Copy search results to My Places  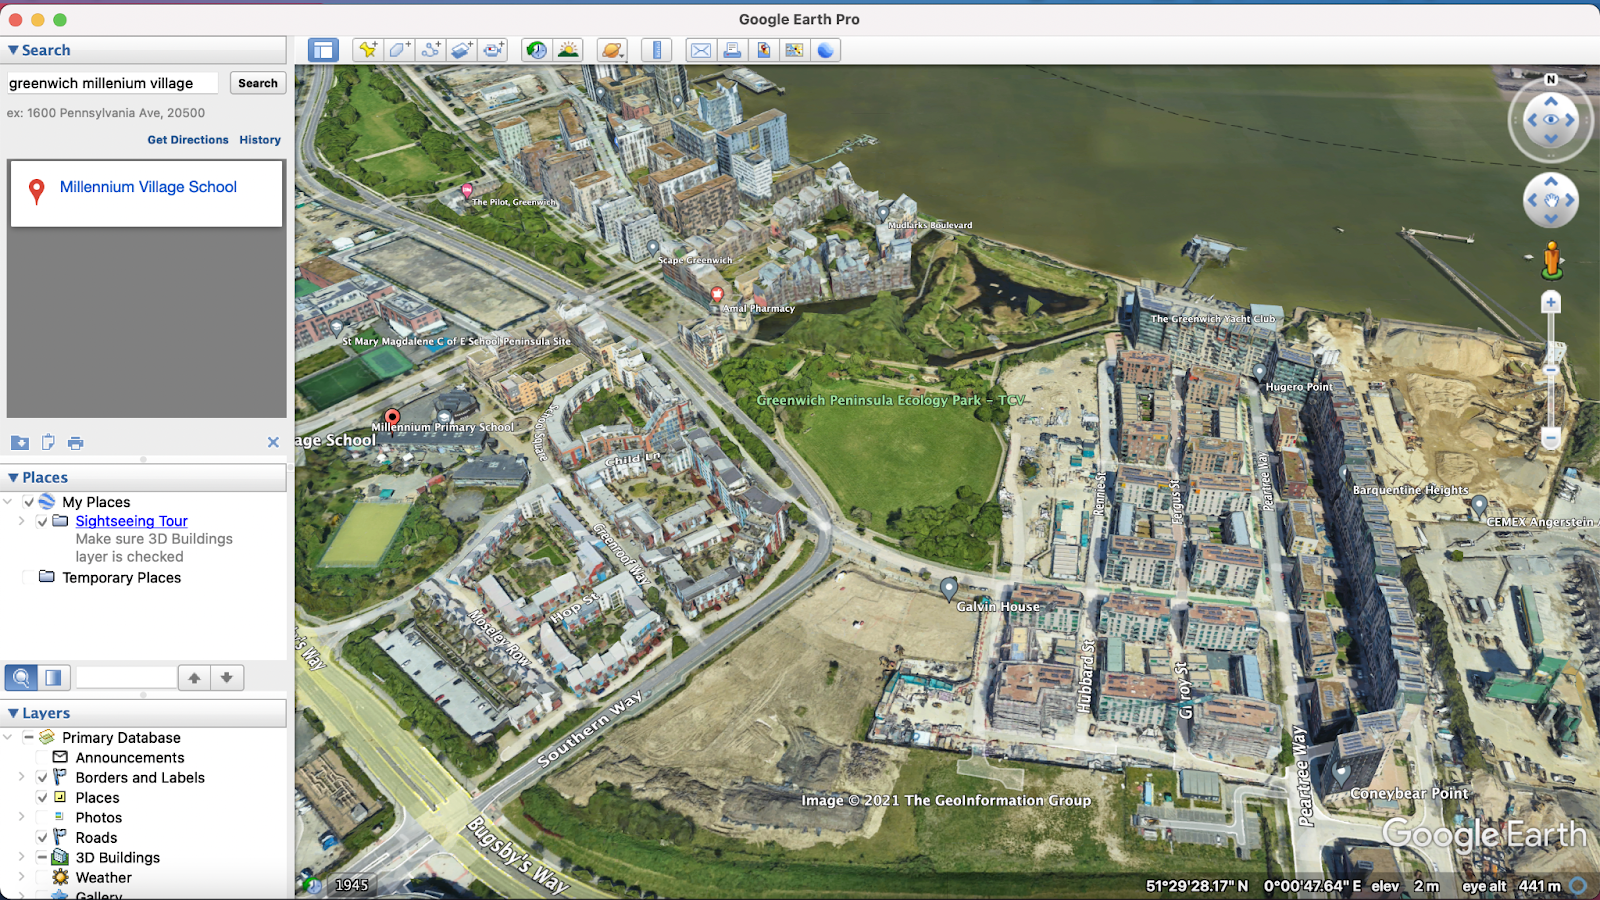tap(20, 442)
